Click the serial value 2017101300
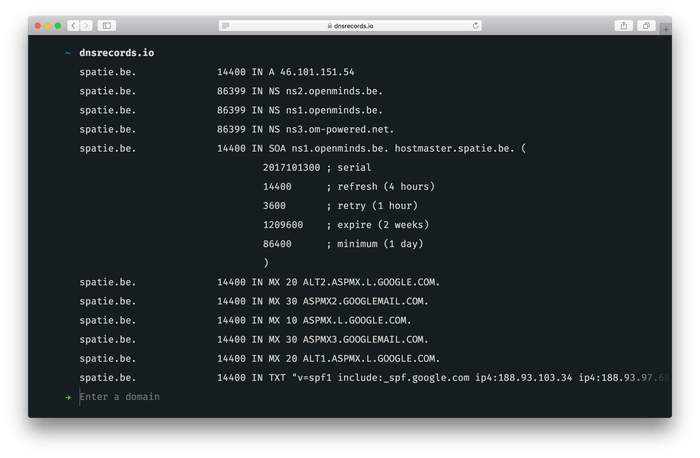Screen dimensions: 700x458 [291, 167]
